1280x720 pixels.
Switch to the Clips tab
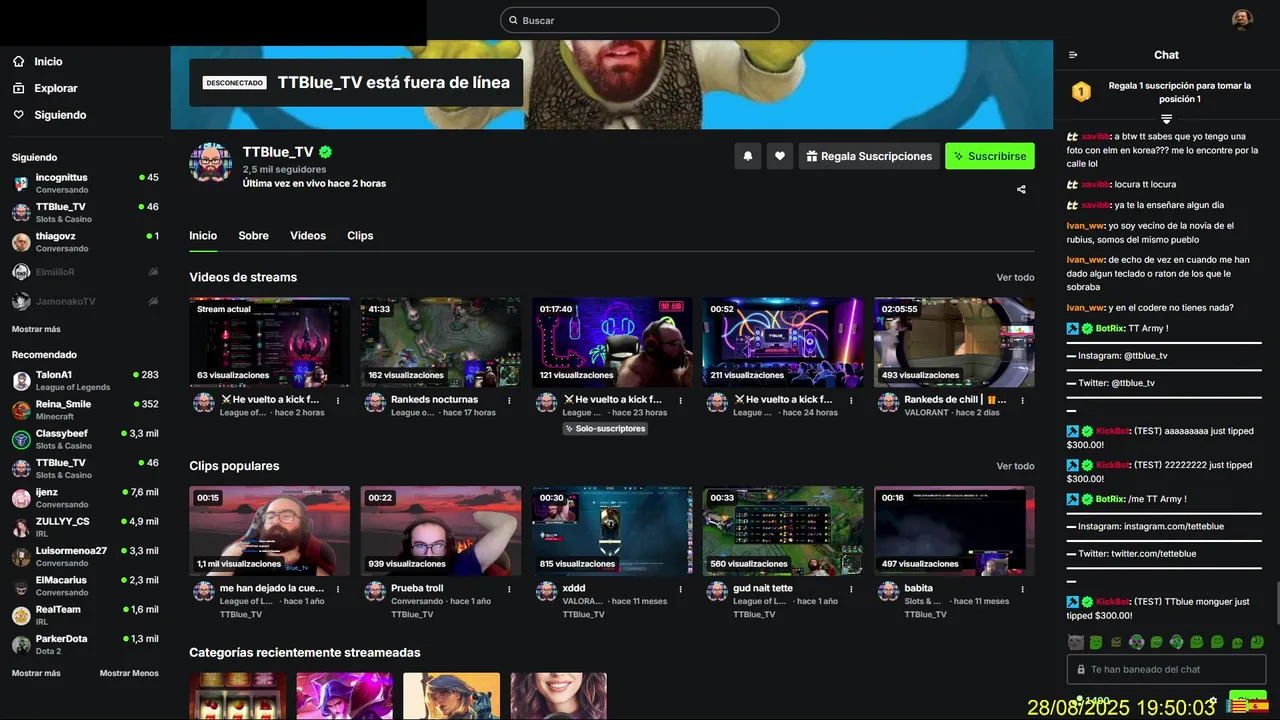click(x=360, y=236)
